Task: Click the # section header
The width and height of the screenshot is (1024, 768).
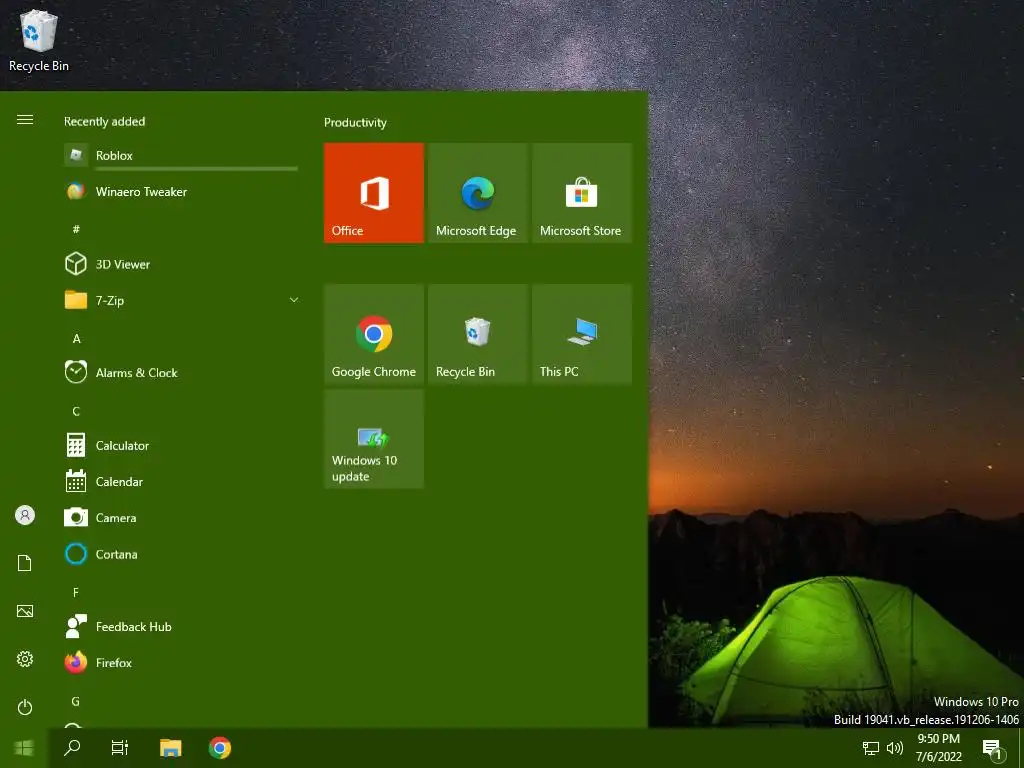Action: tap(76, 229)
